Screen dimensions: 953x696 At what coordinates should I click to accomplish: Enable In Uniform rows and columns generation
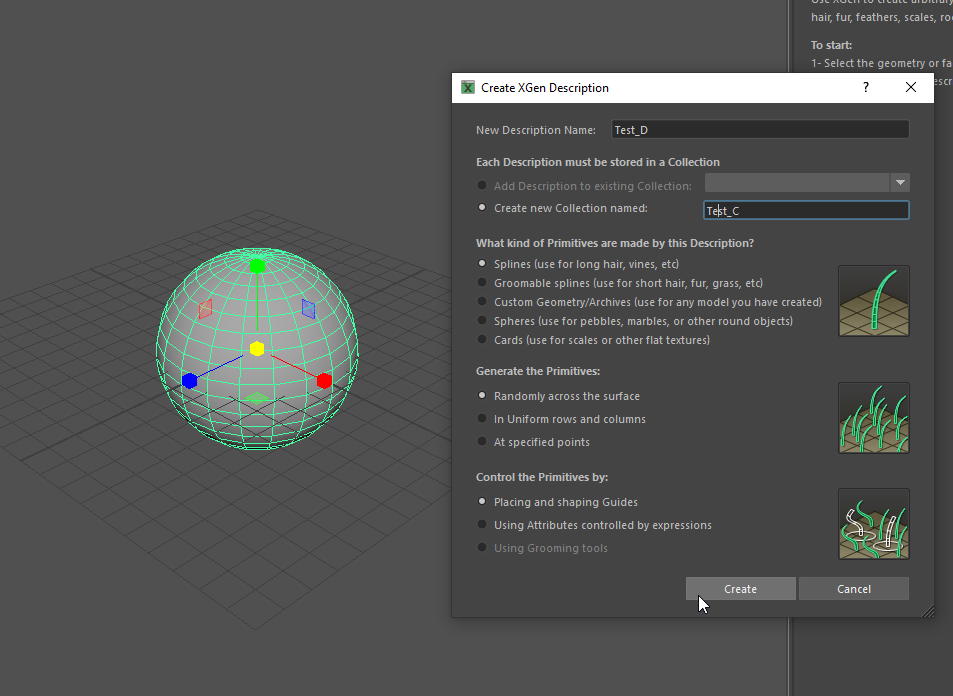[484, 418]
